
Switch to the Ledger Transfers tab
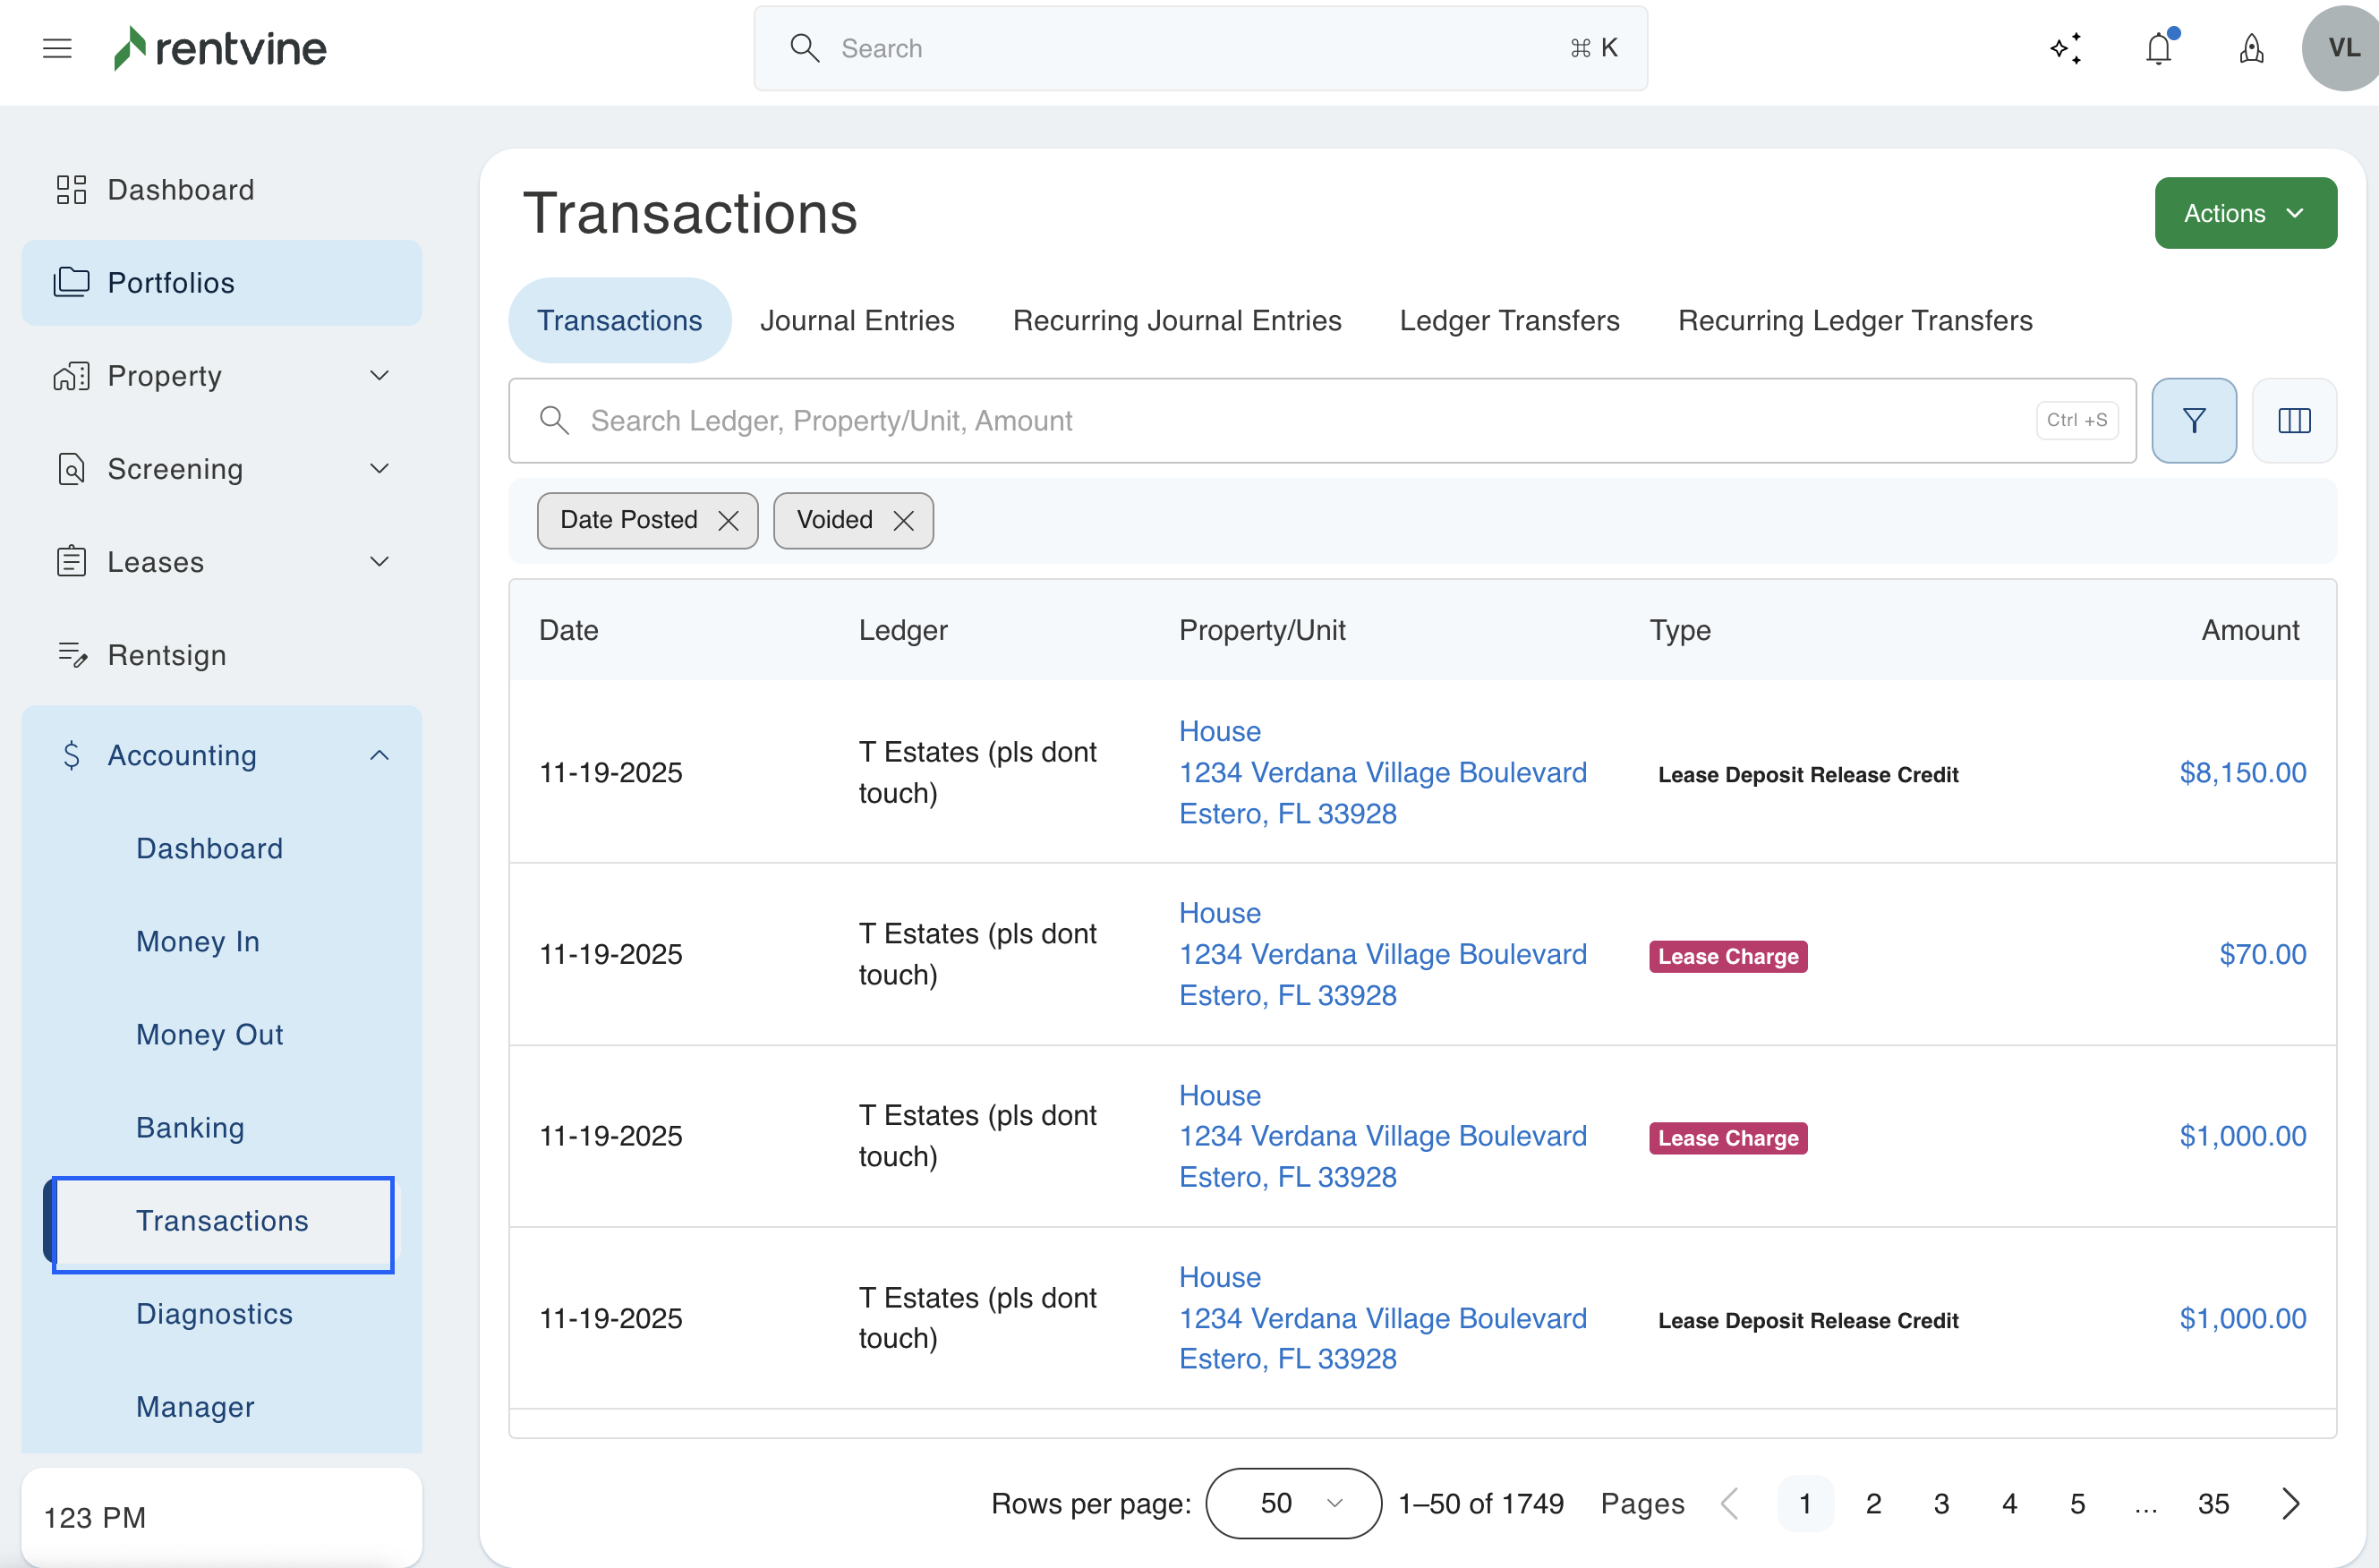[x=1508, y=320]
